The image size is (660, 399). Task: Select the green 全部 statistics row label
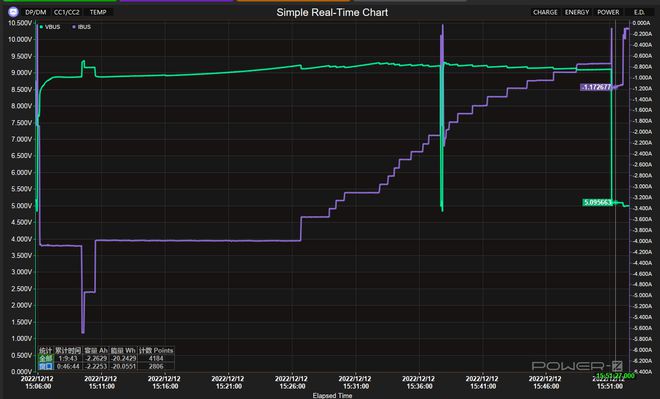pos(45,358)
